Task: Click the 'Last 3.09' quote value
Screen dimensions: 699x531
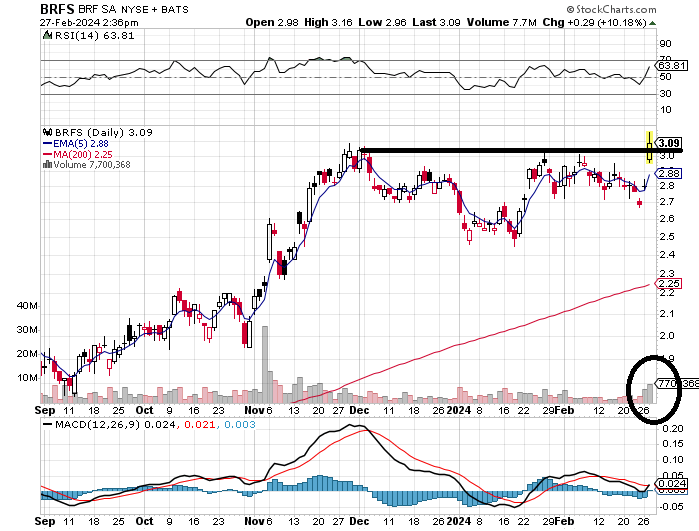Action: 436,22
